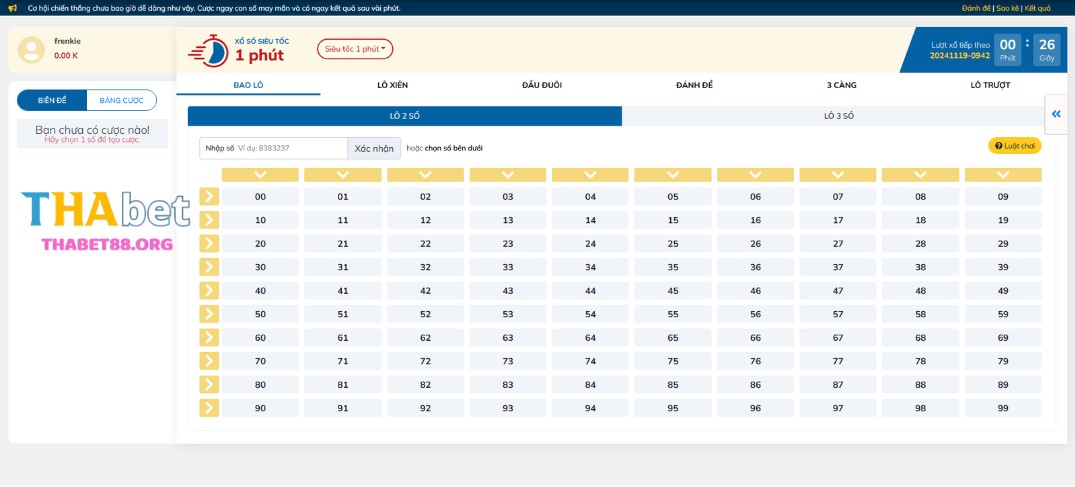The width and height of the screenshot is (1075, 487).
Task: Switch to the Lô 3 Số tab
Action: coord(838,116)
